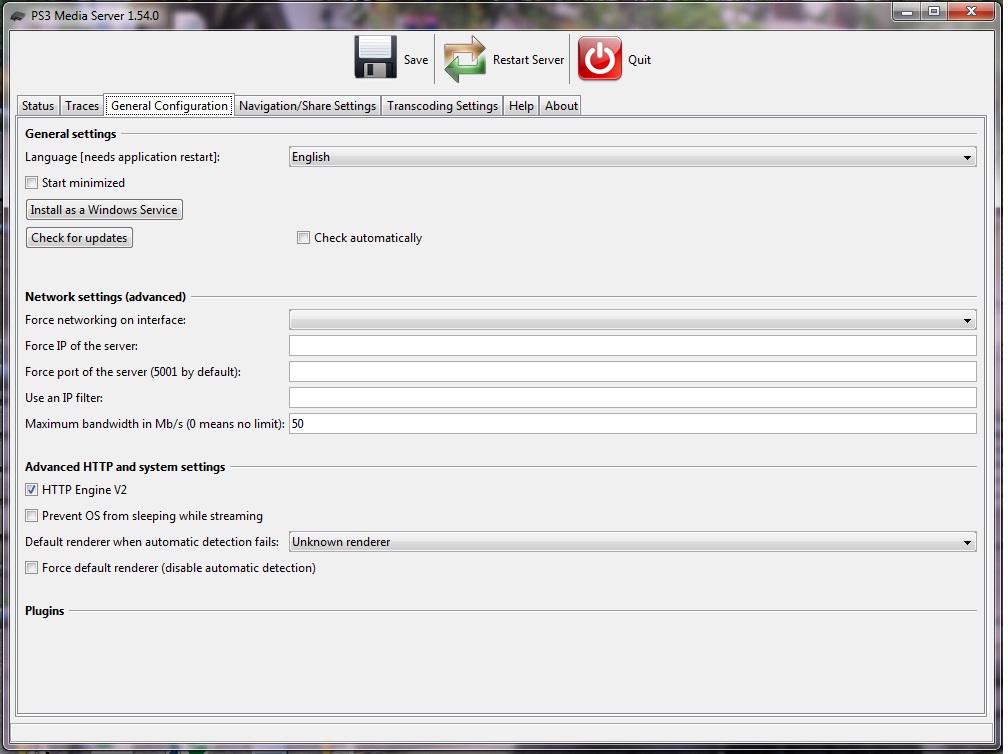Toggle Force default renderer checkbox
Viewport: 1008px width, 754px height.
(x=32, y=568)
